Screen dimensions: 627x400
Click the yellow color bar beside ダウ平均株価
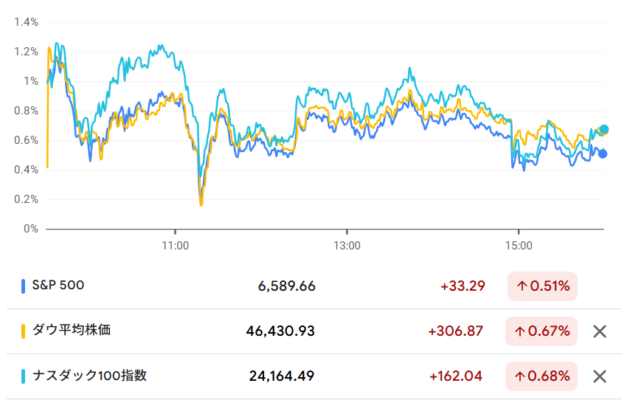[x=23, y=331]
